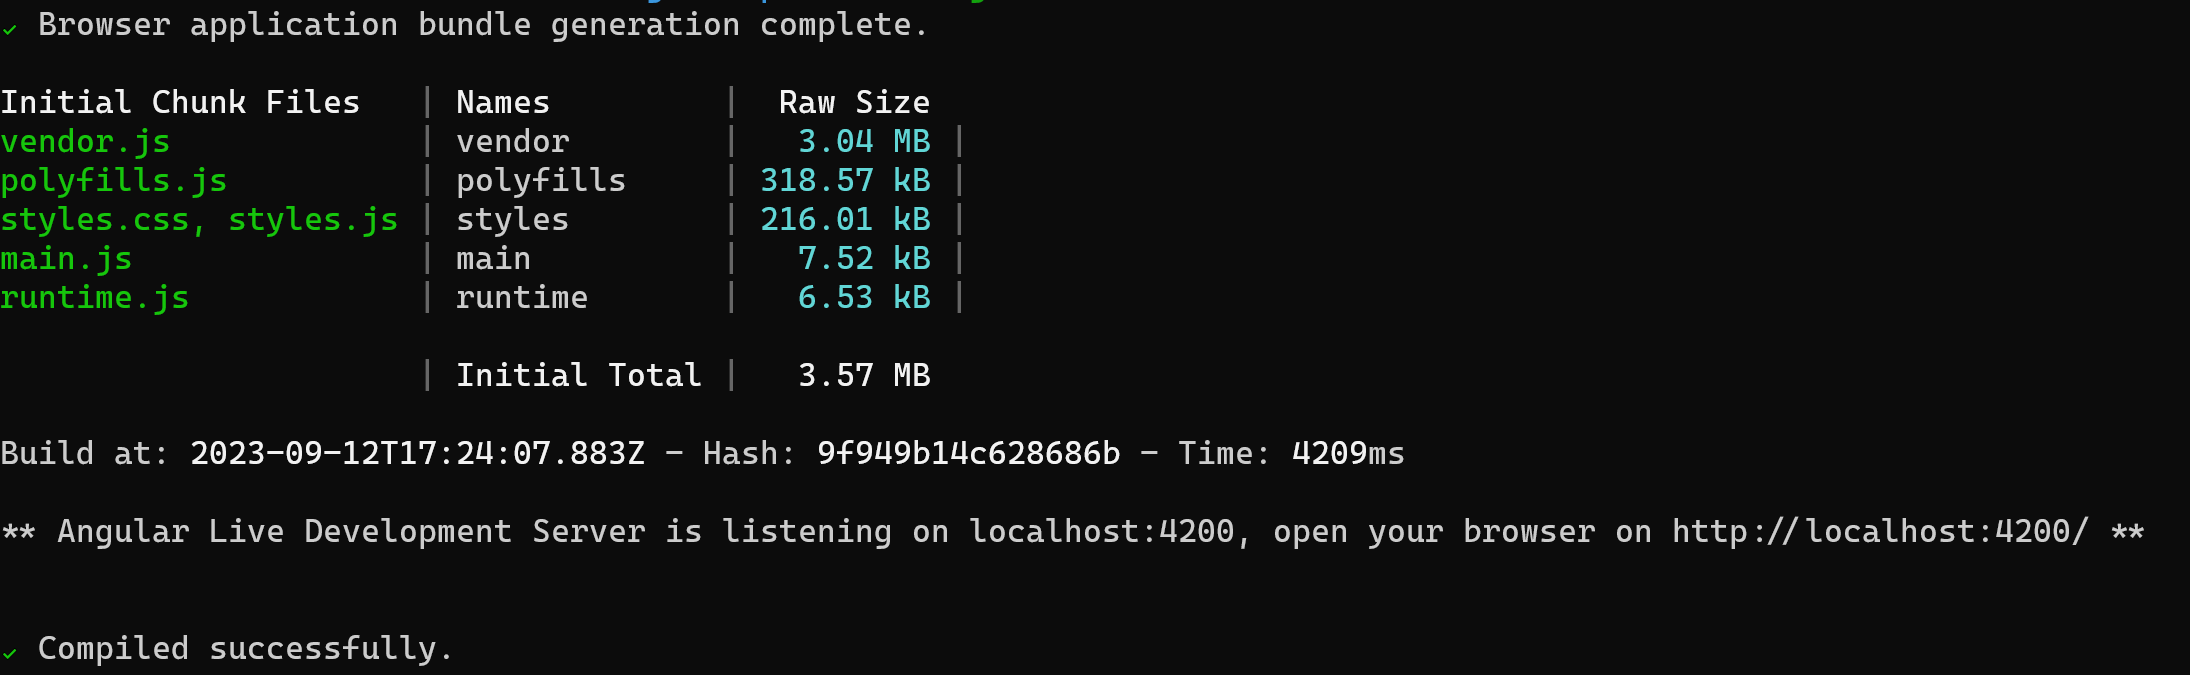Click the build timestamp 2023-09-12T17:24:07.883Z

417,453
